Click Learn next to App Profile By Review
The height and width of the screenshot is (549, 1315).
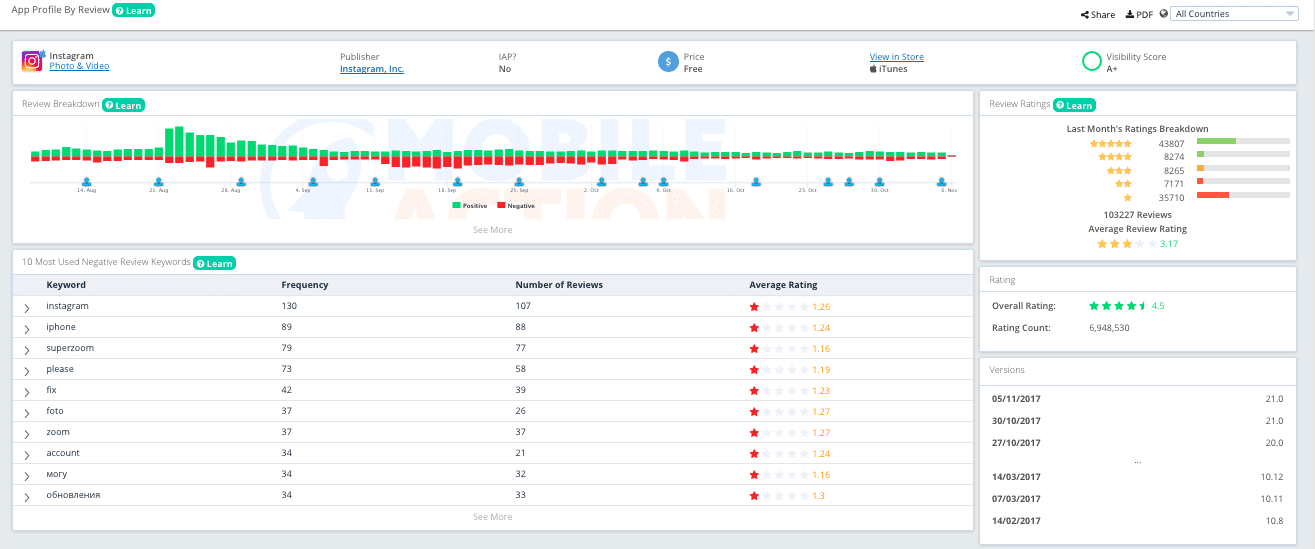[133, 10]
